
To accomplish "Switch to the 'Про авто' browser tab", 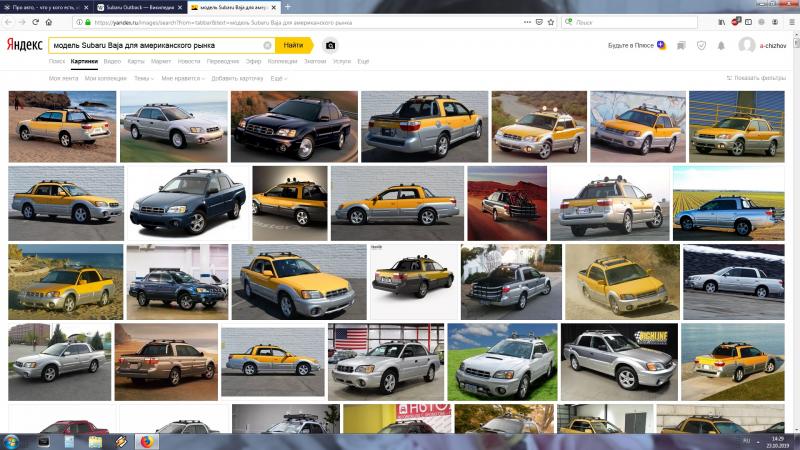I will (x=46, y=8).
